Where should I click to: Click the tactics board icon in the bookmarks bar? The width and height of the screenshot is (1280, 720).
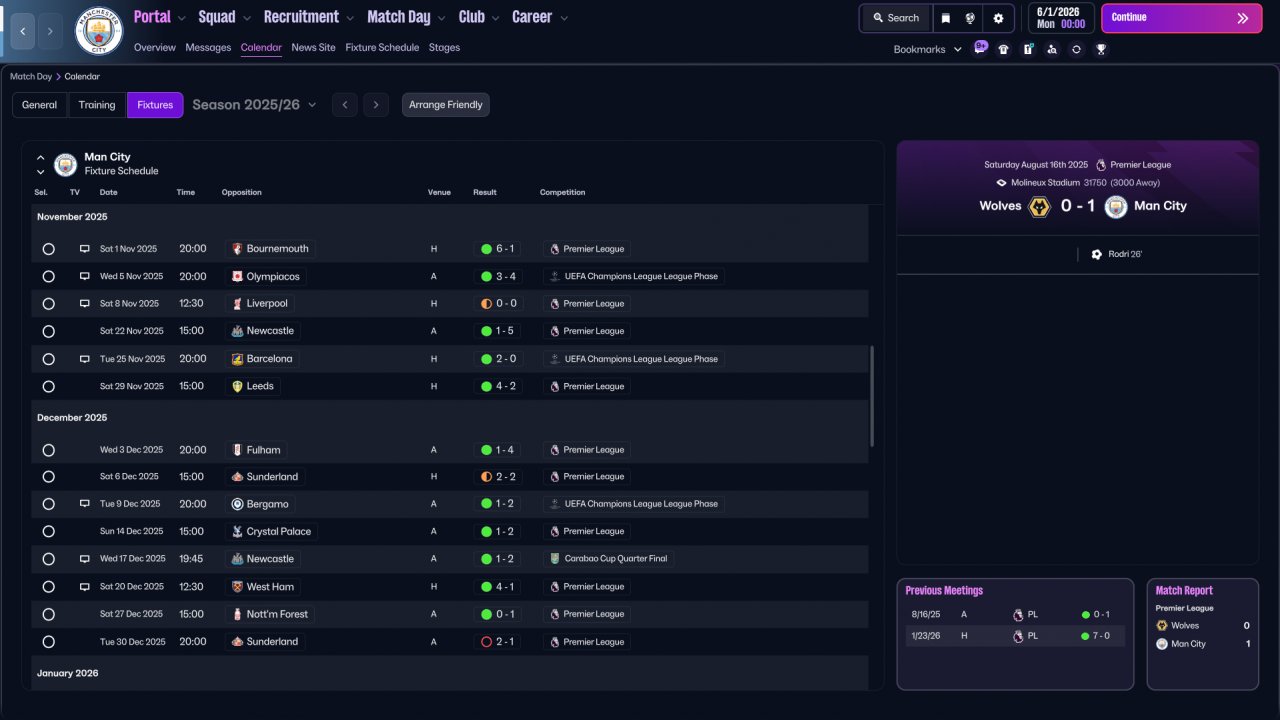click(1028, 49)
